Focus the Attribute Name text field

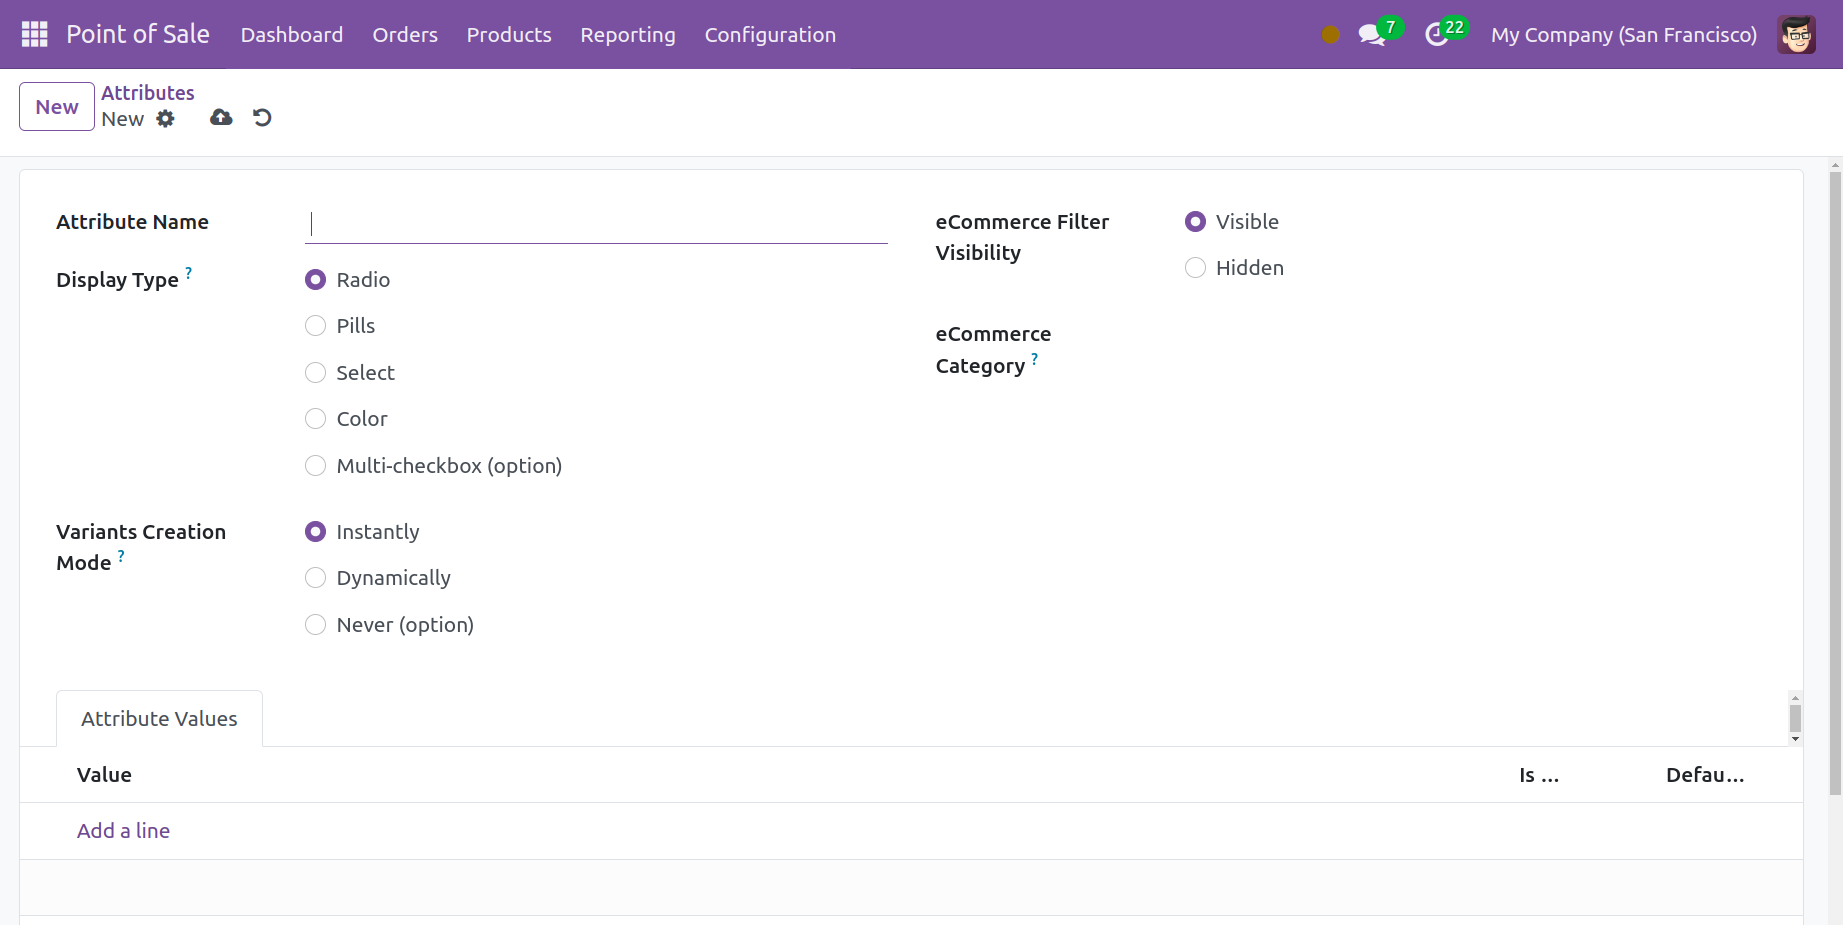(x=596, y=224)
